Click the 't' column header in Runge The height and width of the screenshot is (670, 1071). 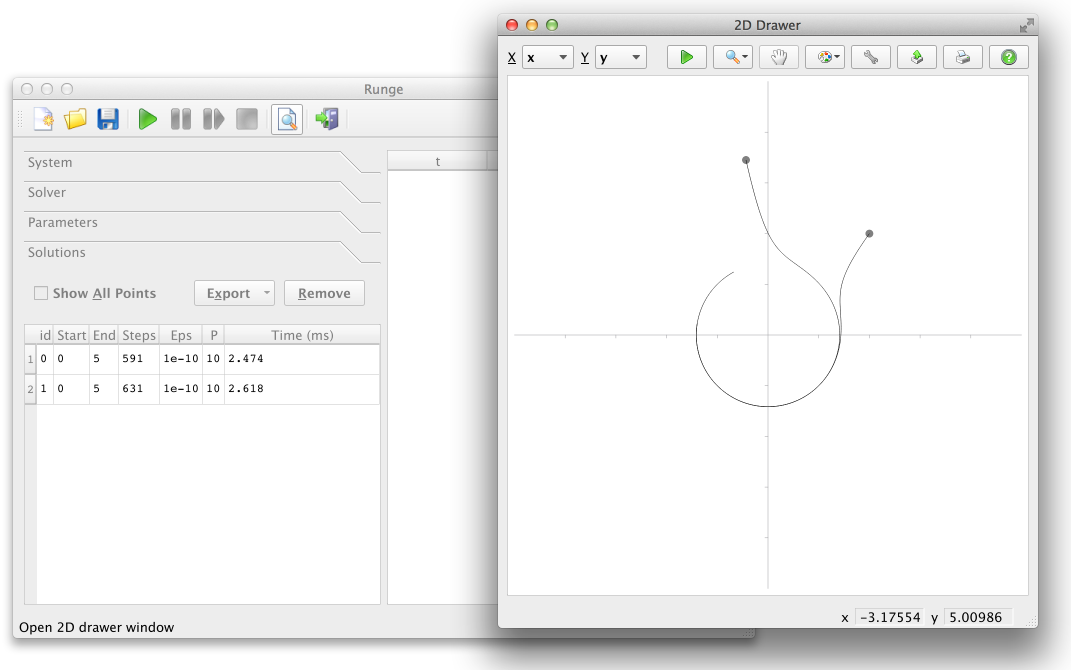coord(437,161)
